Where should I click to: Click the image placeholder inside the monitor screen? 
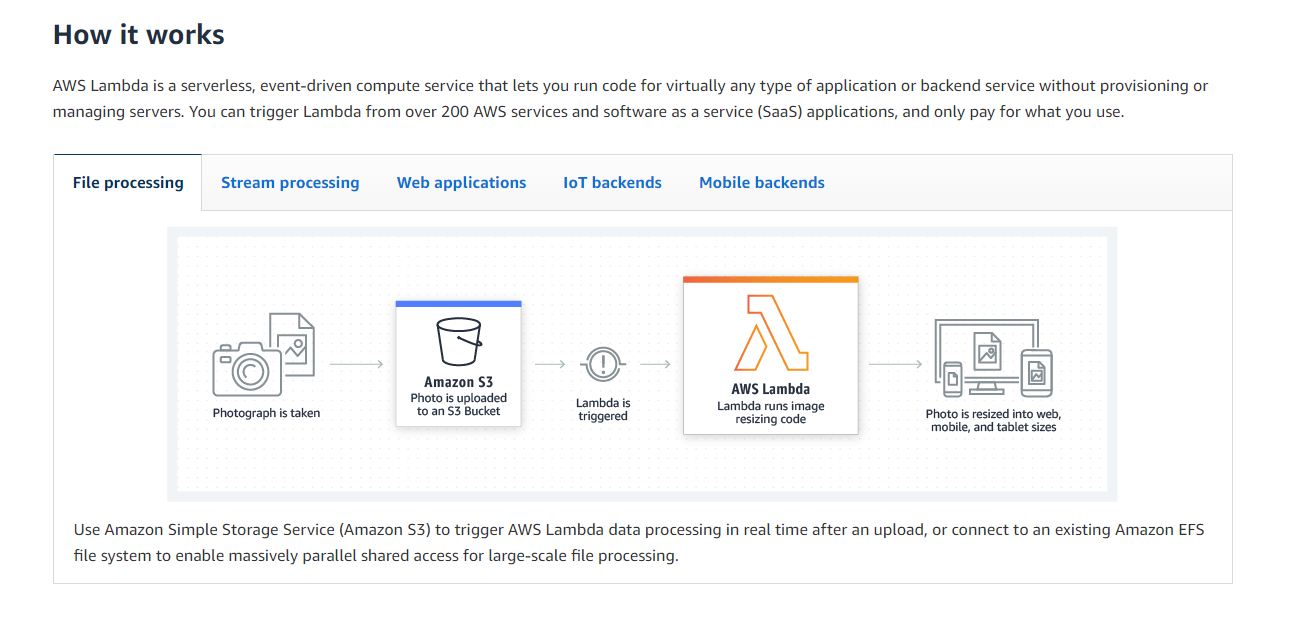989,352
